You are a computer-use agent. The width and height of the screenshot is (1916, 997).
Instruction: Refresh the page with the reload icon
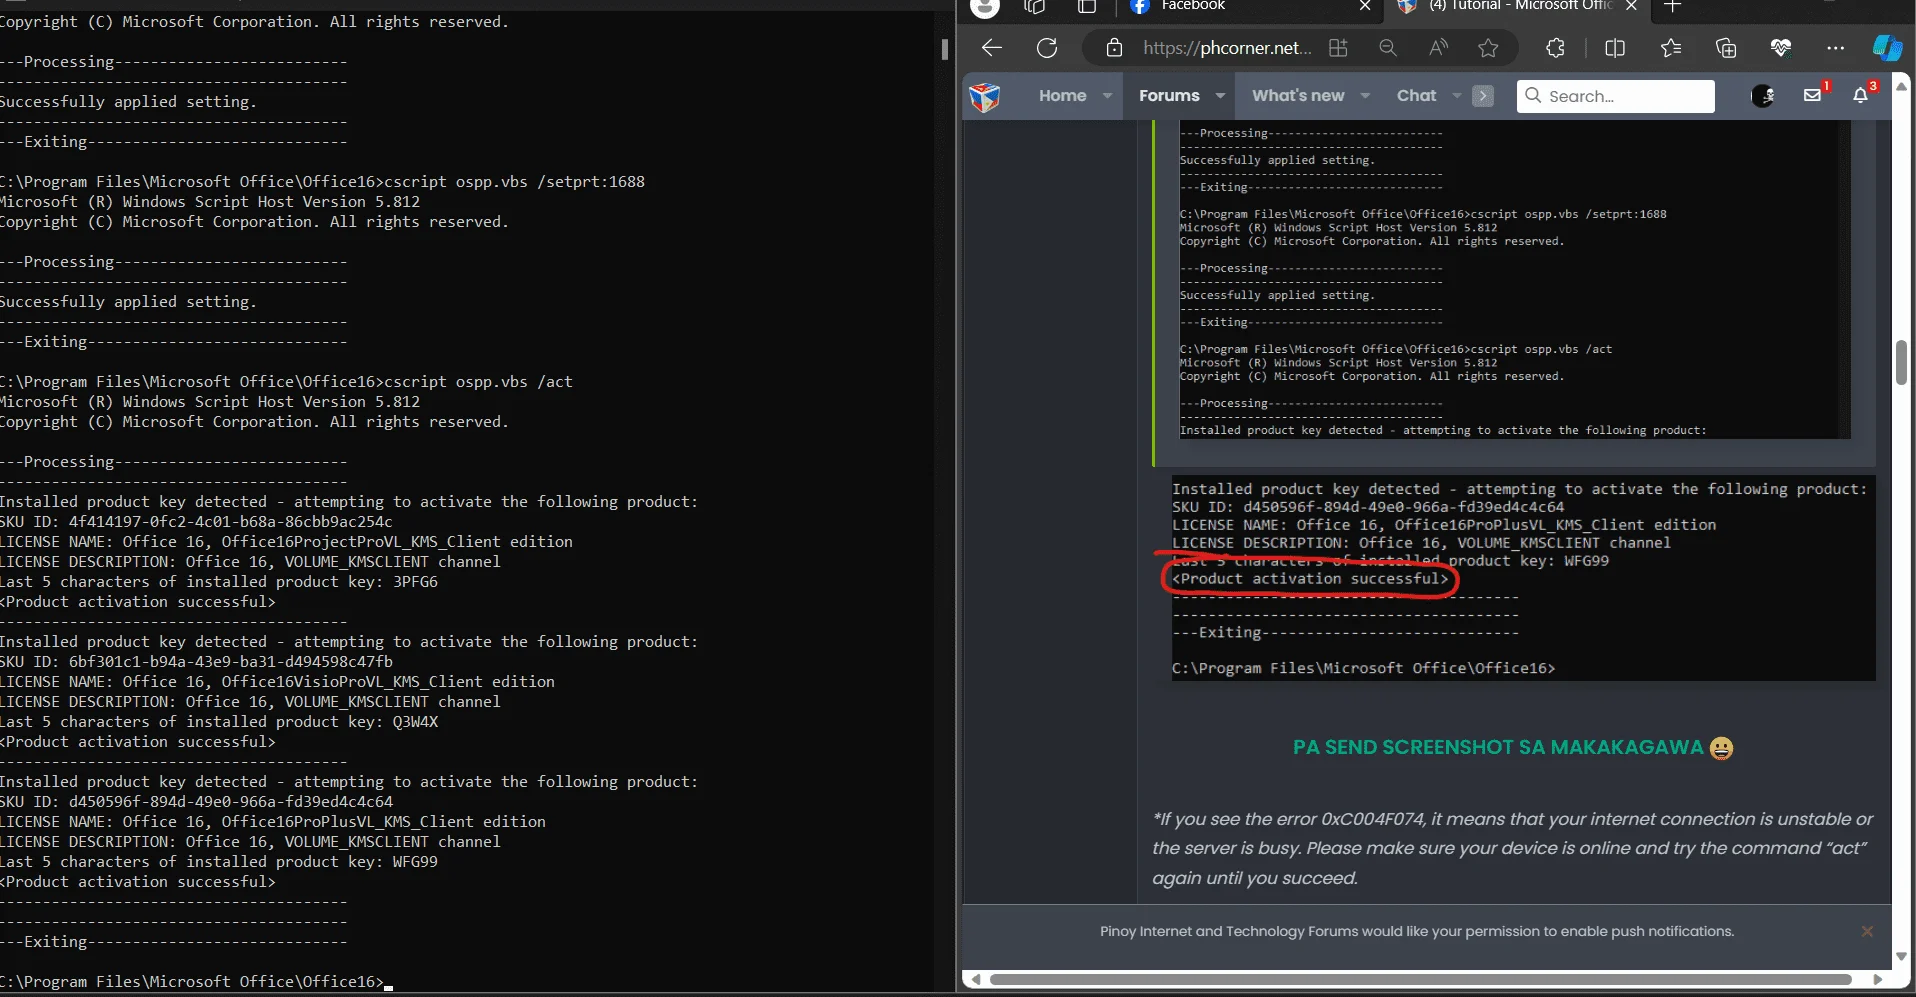(1047, 48)
